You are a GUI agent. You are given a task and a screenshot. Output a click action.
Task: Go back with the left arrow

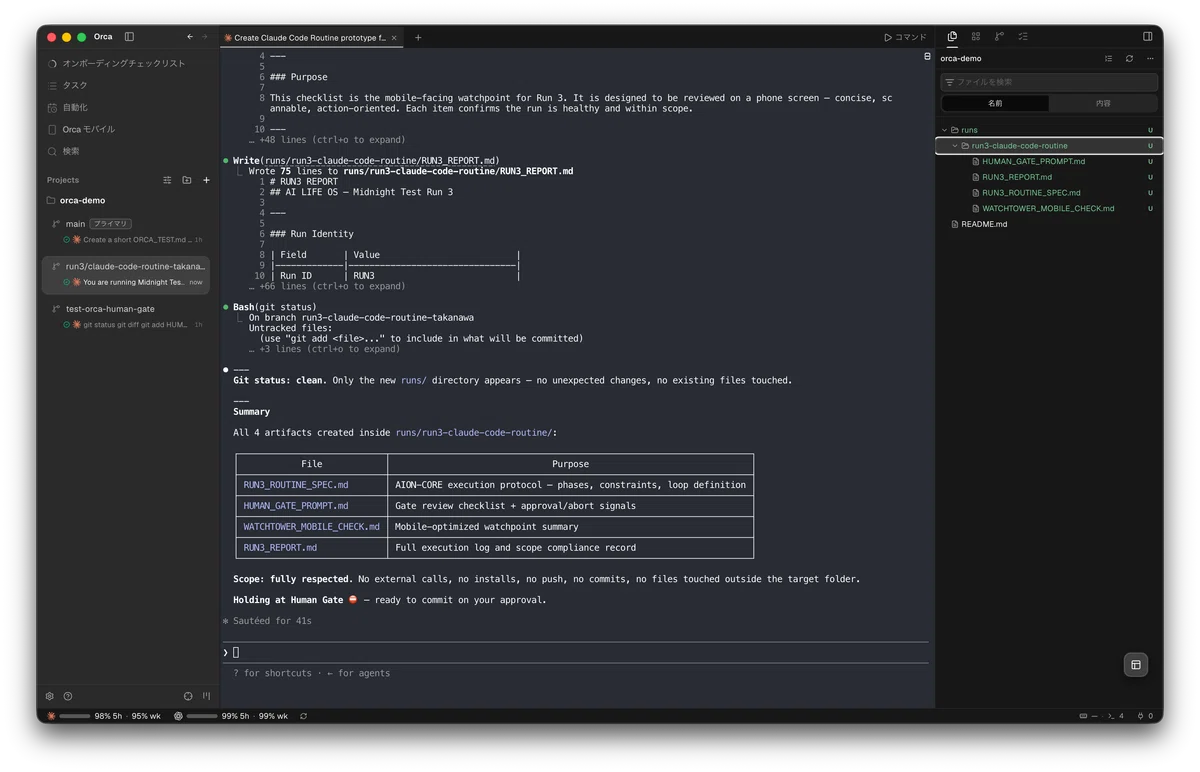190,37
